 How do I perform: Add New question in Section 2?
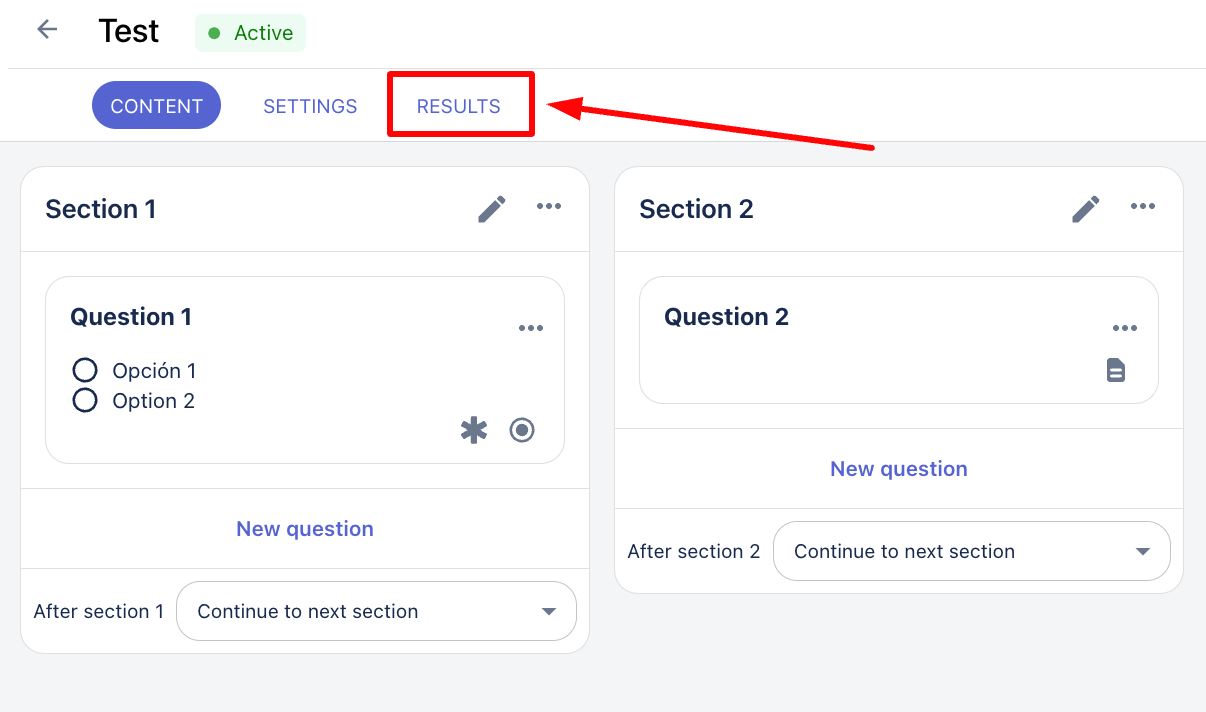tap(898, 469)
